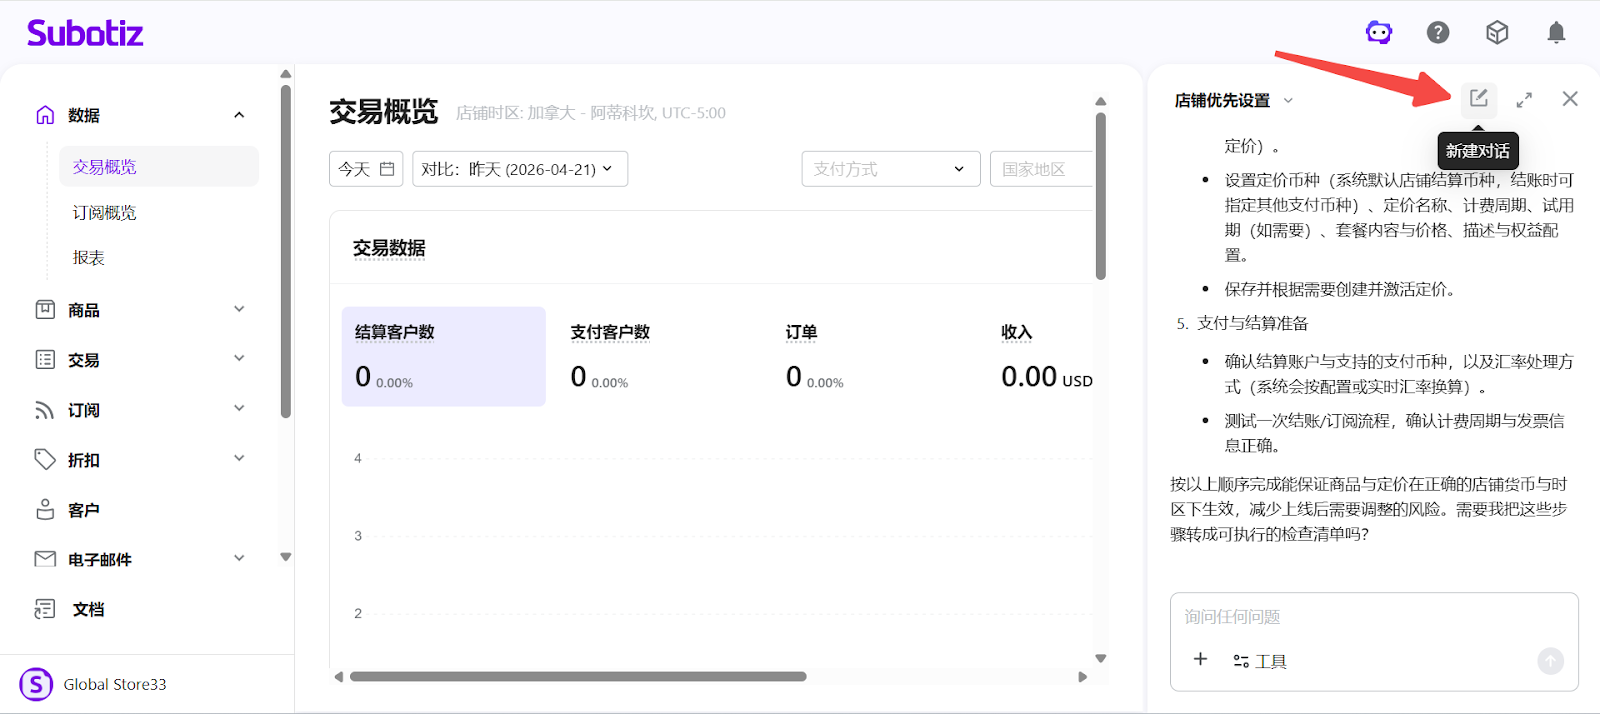Screen dimensions: 1600x714
Task: Open the notifications bell
Action: click(x=1556, y=33)
